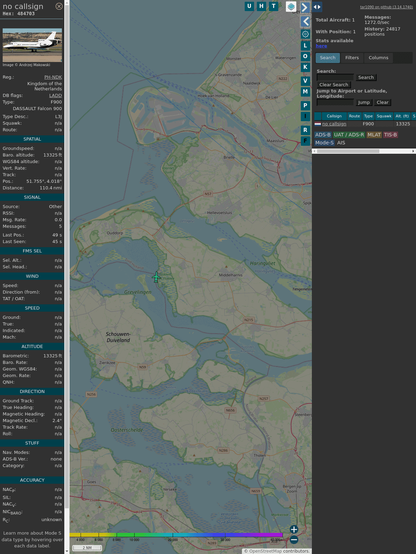The width and height of the screenshot is (416, 554).
Task: Zoom out the map with minus
Action: click(x=294, y=540)
